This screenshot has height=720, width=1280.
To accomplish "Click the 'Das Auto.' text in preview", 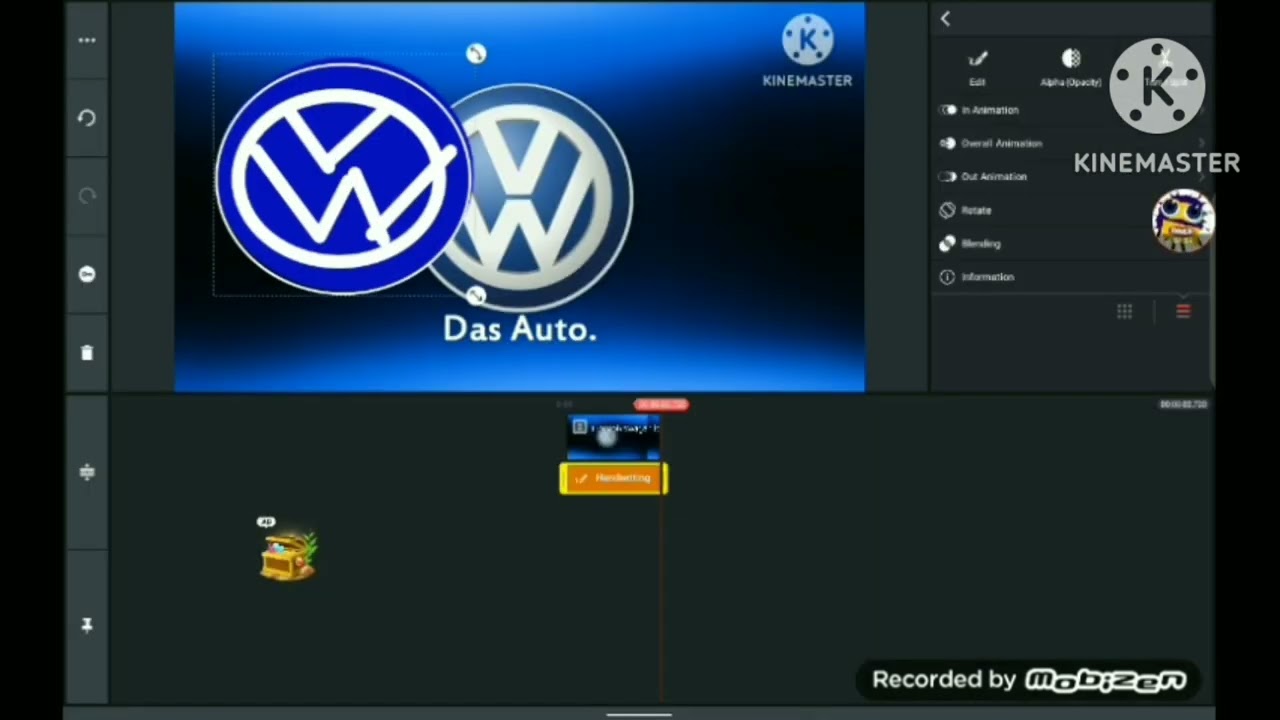I will 520,329.
